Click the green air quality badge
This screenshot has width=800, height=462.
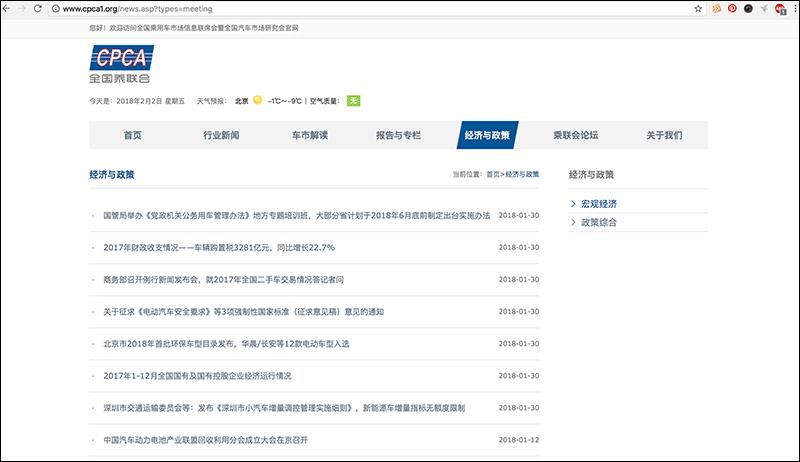(353, 100)
